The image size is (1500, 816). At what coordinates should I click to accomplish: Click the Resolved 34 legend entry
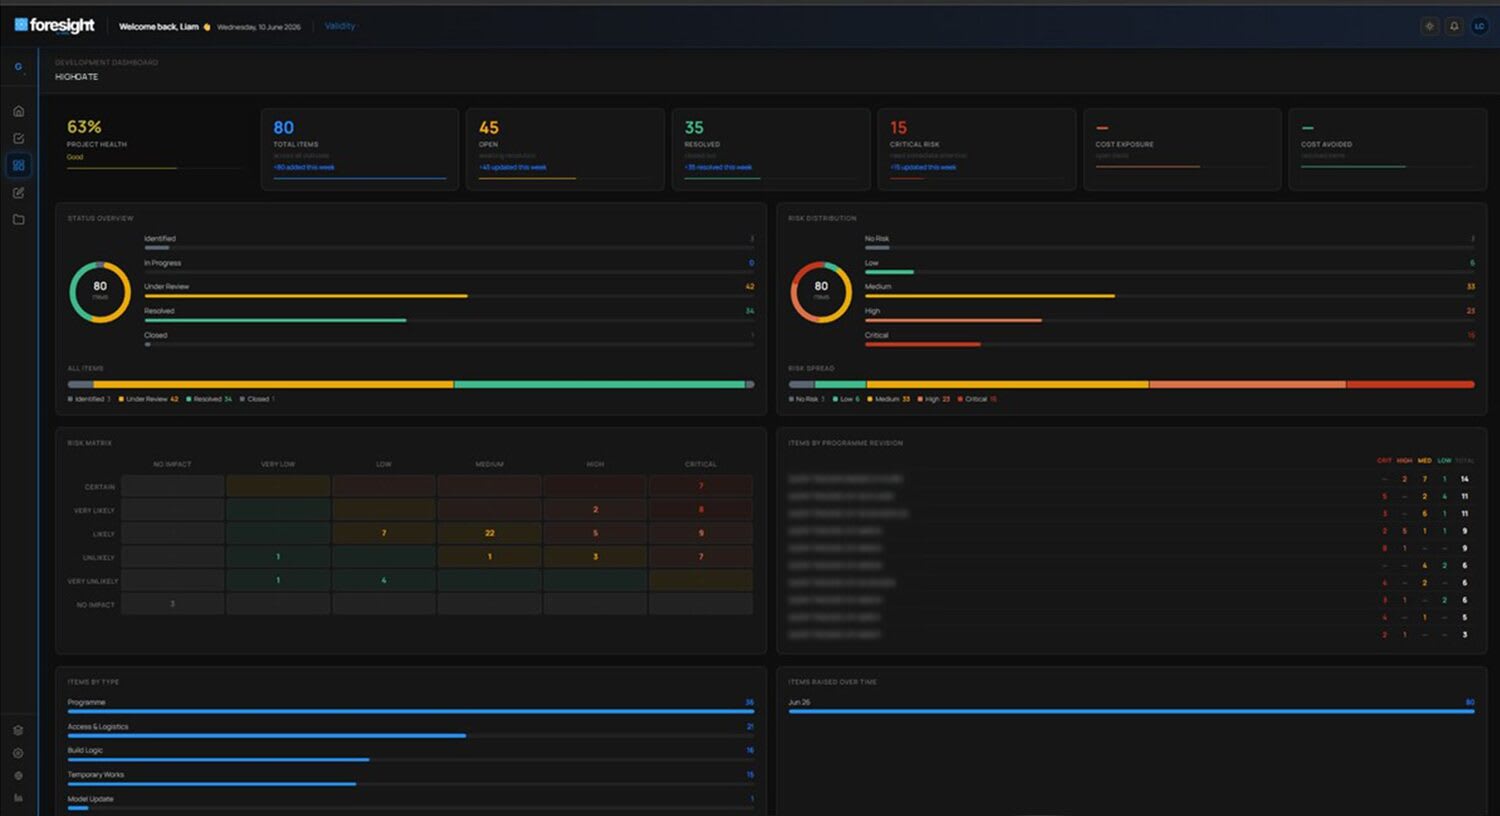pos(210,399)
